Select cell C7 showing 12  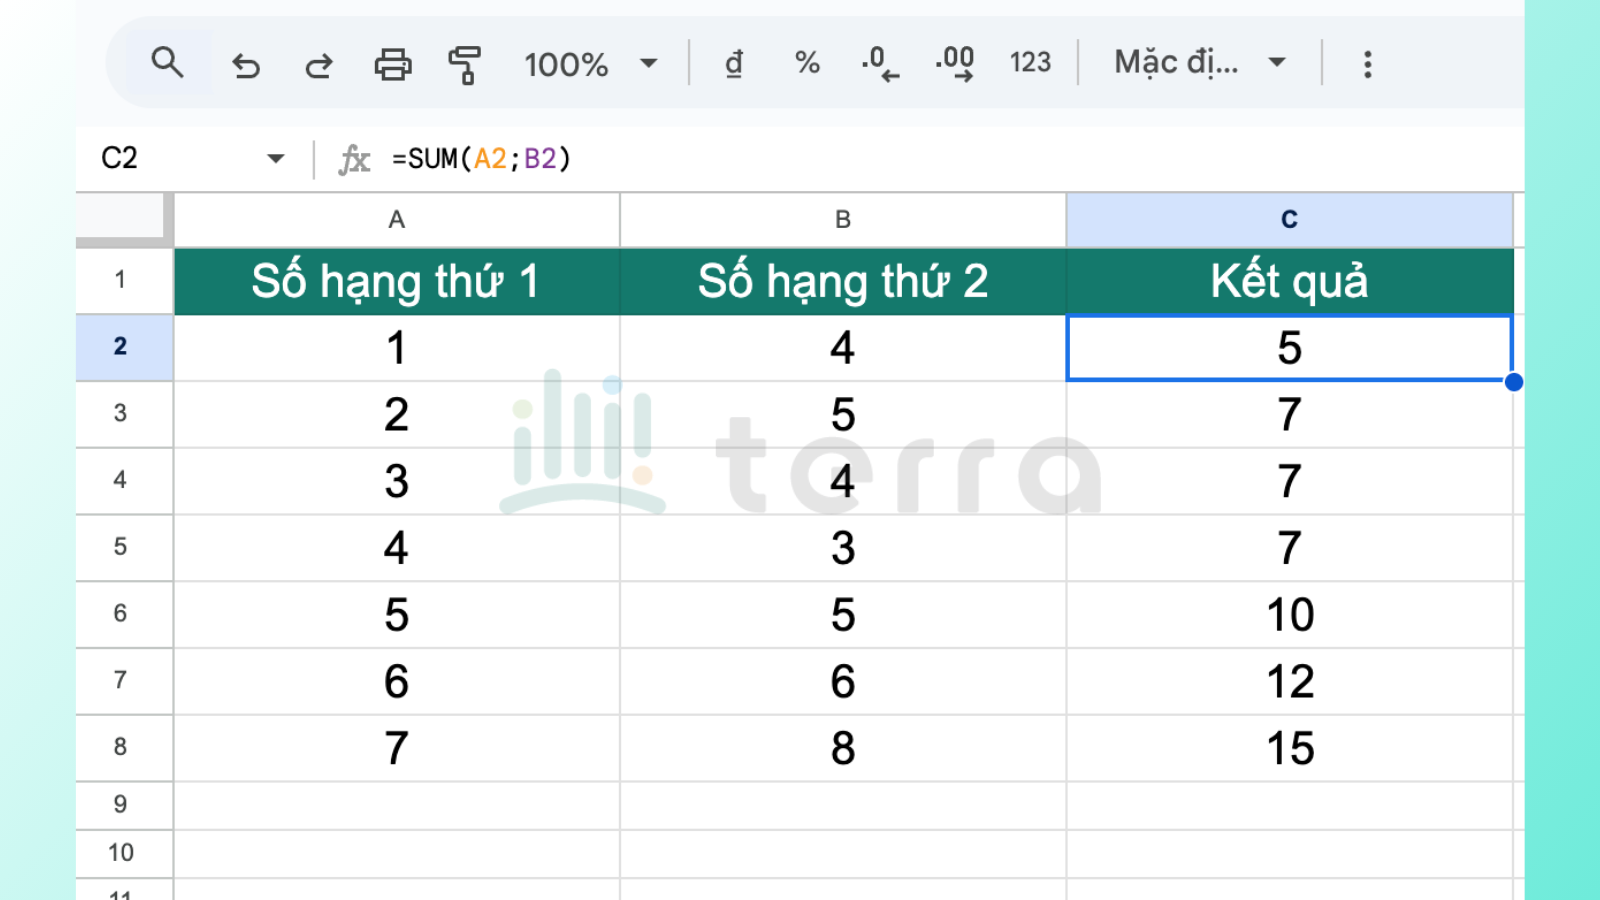(x=1290, y=681)
